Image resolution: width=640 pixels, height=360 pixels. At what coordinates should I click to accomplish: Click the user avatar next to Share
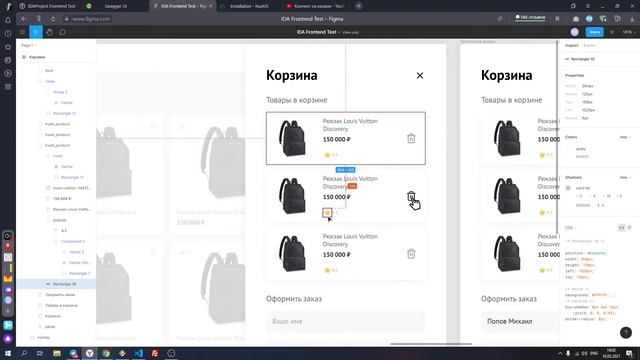point(575,32)
